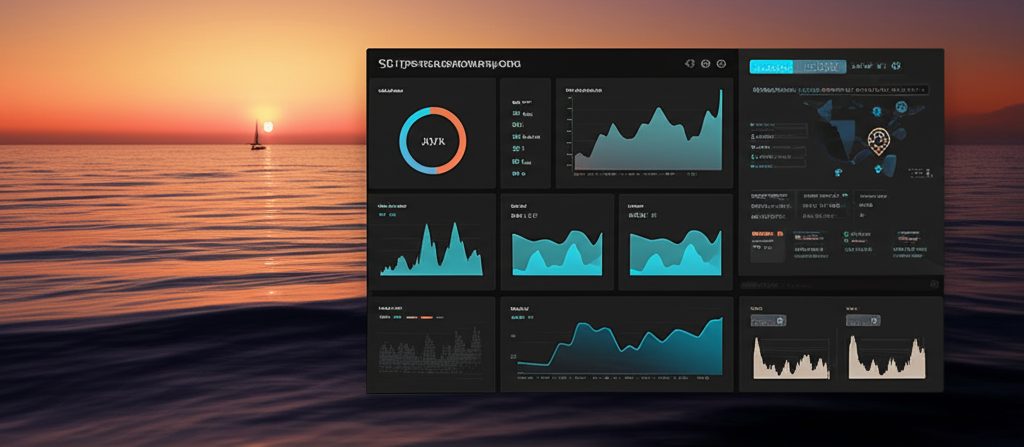Click the first icon in the dashboard header
1024x447 pixels.
[x=689, y=63]
